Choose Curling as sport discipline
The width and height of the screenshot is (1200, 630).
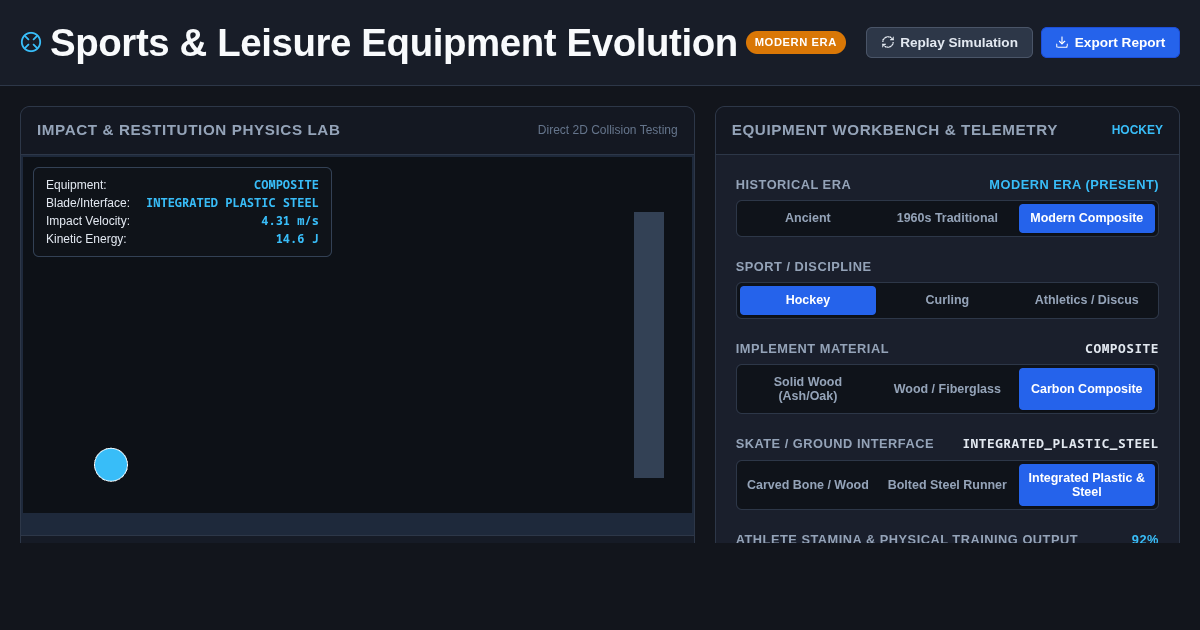(x=947, y=300)
